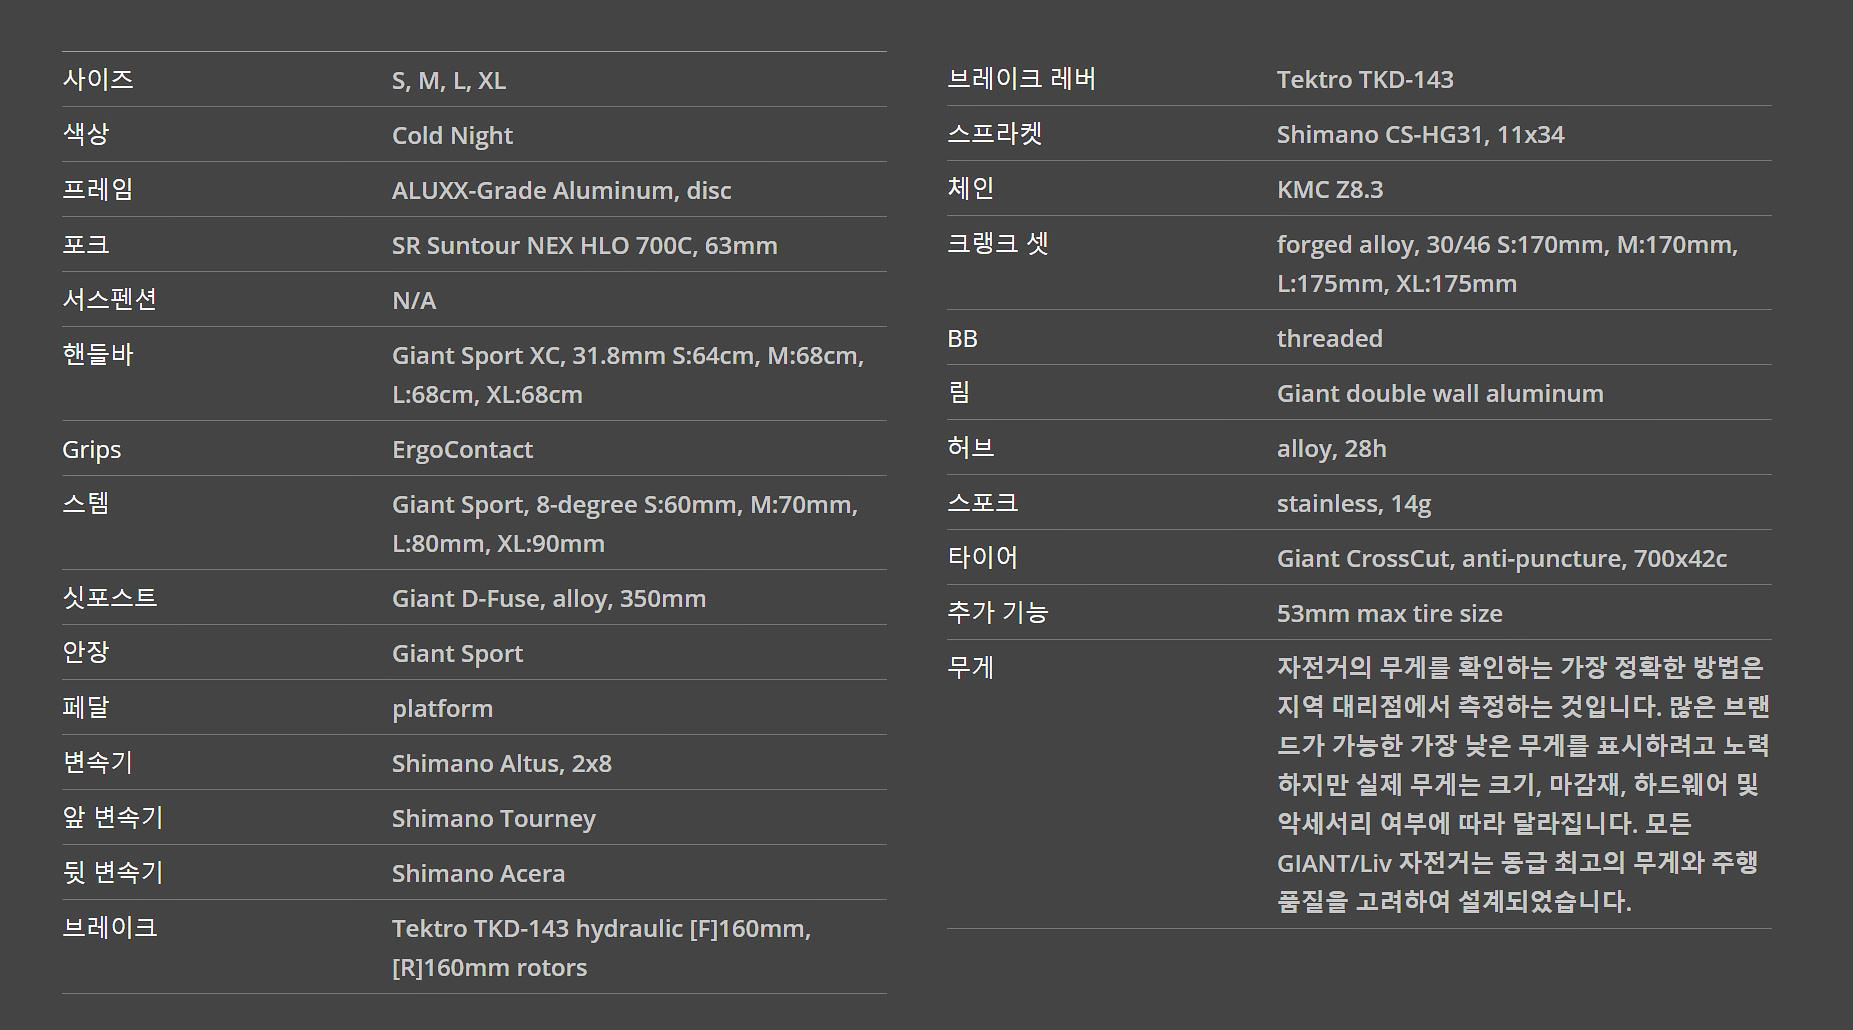Click the '프레임' label
1853x1030 pixels.
[x=98, y=190]
